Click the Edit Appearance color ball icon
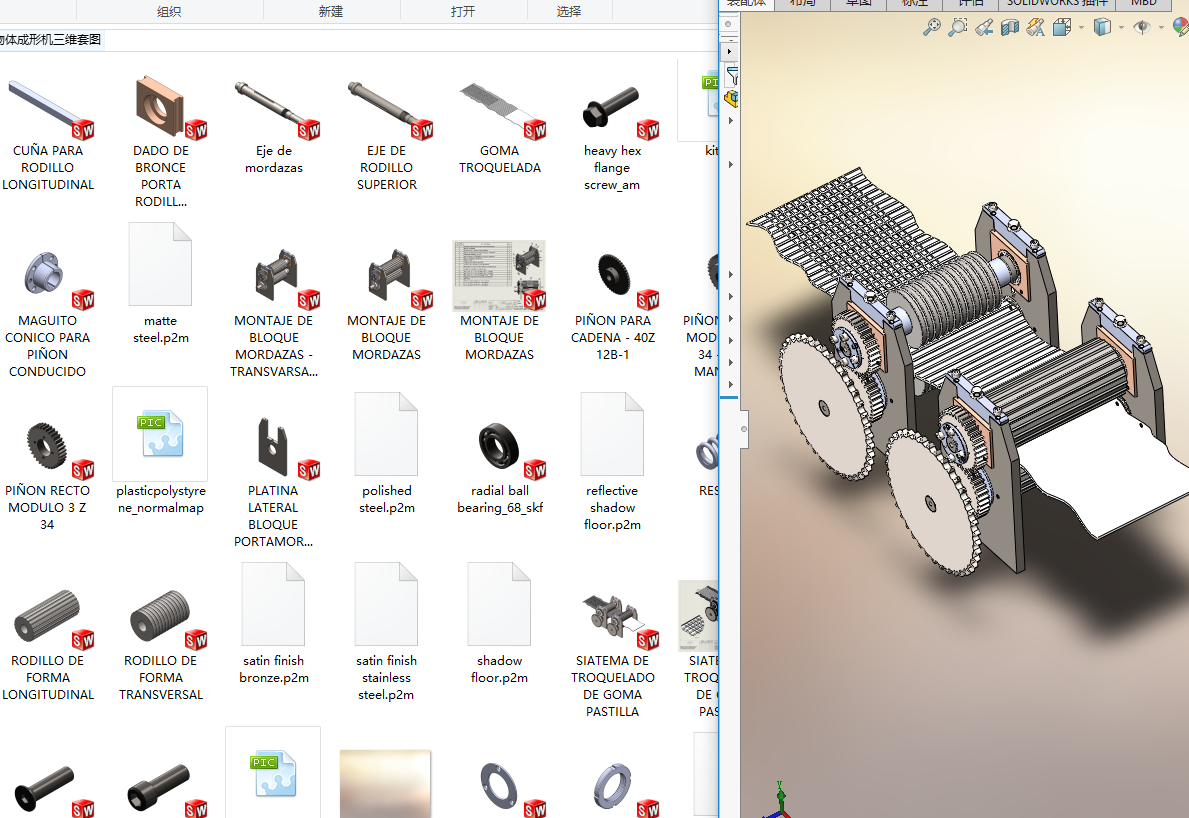1189x818 pixels. (1181, 27)
